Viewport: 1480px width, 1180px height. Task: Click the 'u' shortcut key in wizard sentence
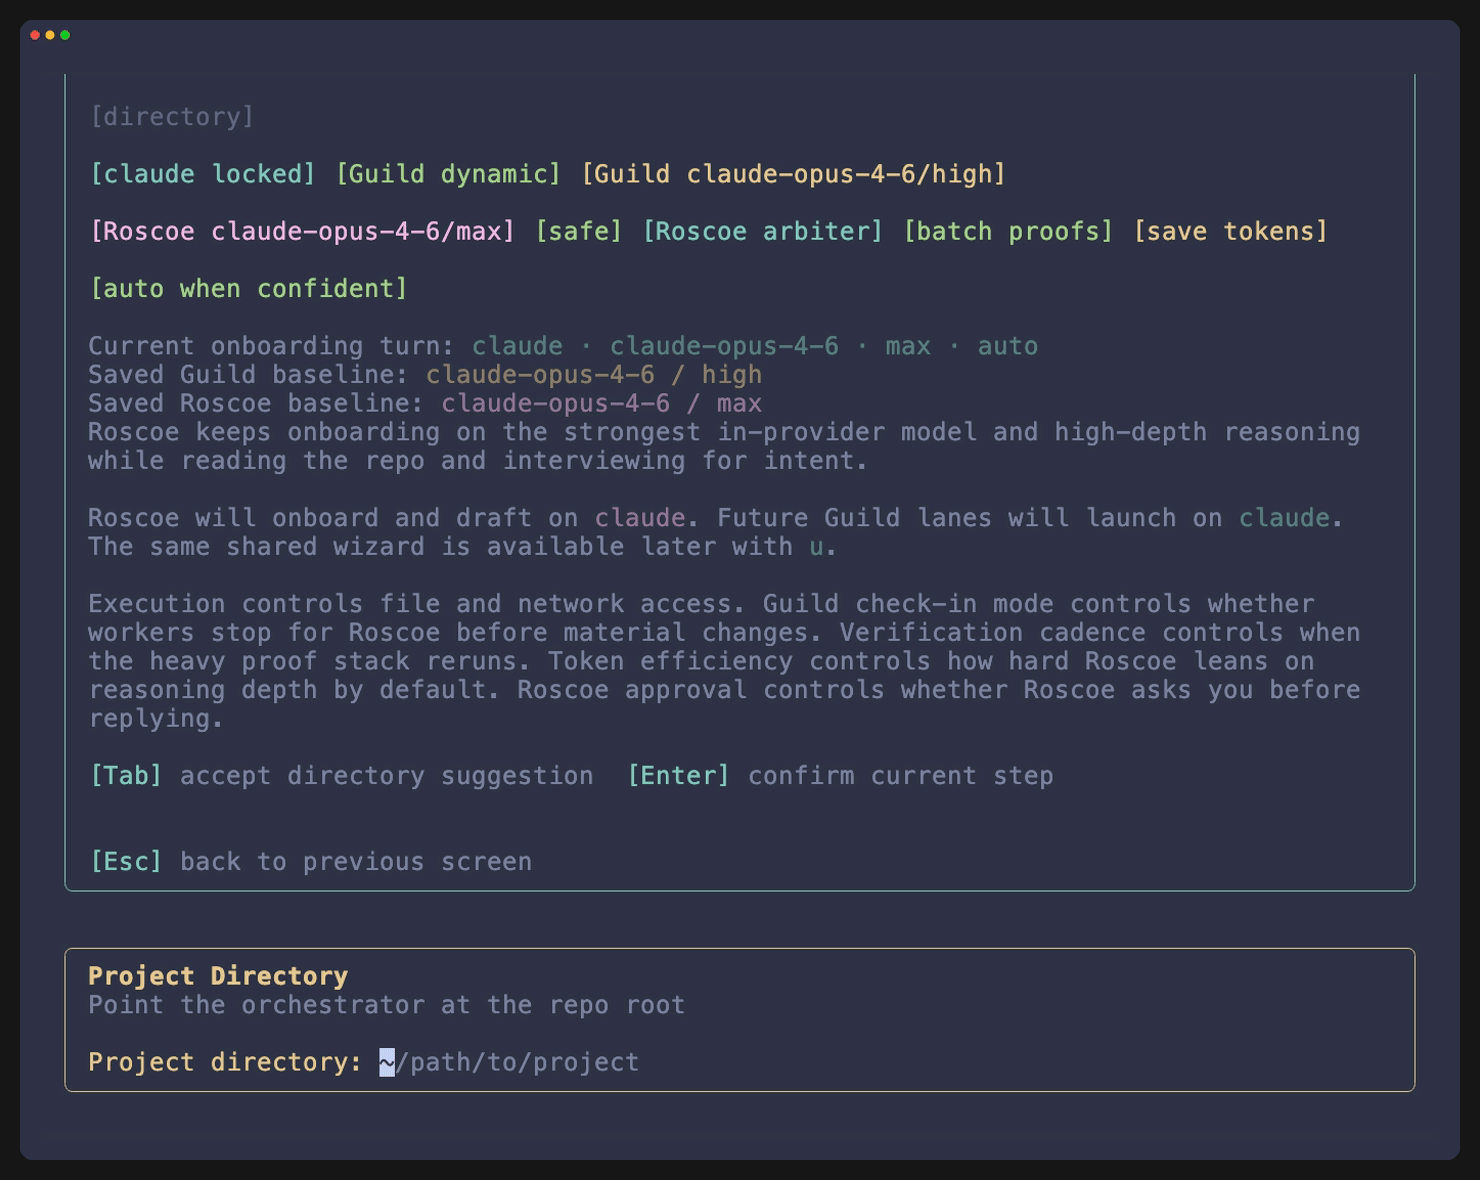[x=817, y=547]
